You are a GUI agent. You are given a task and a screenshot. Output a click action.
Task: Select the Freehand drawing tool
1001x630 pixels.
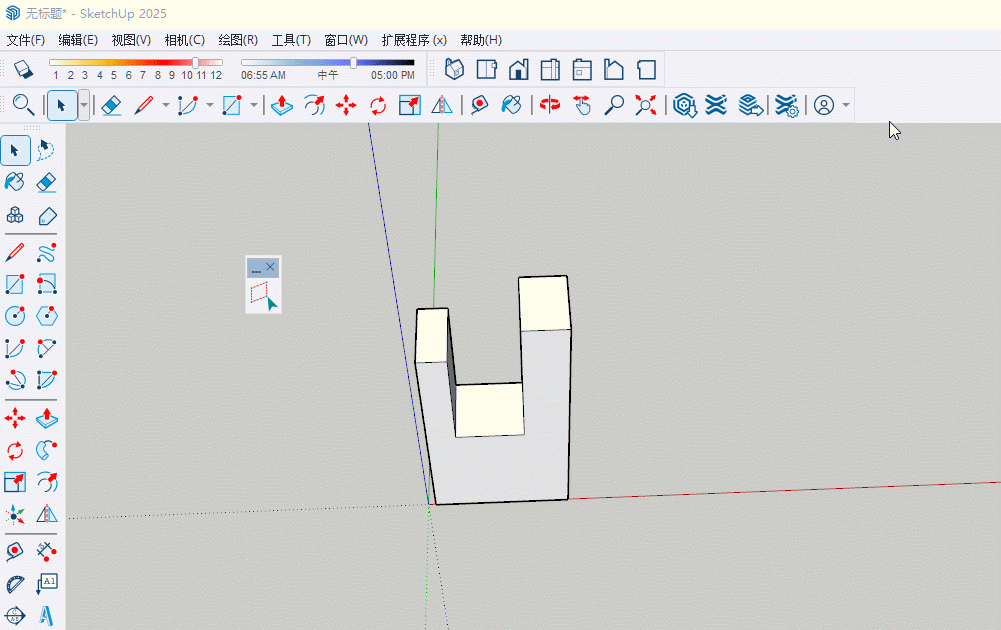pos(46,252)
